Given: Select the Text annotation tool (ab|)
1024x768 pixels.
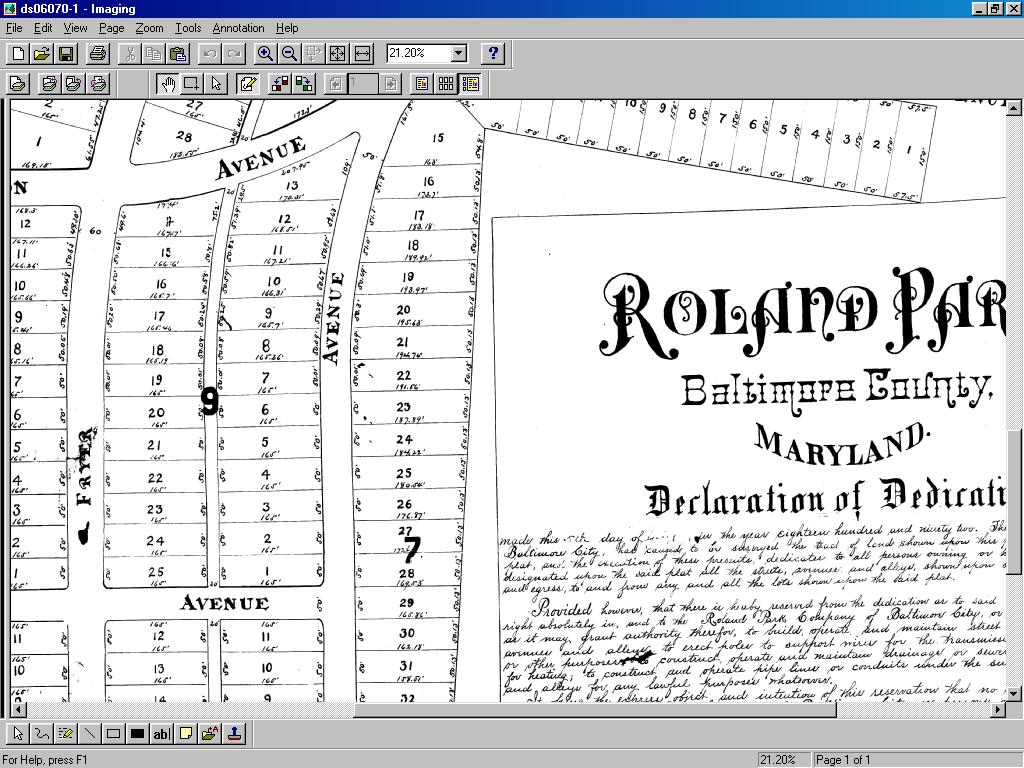Looking at the screenshot, I should point(161,734).
